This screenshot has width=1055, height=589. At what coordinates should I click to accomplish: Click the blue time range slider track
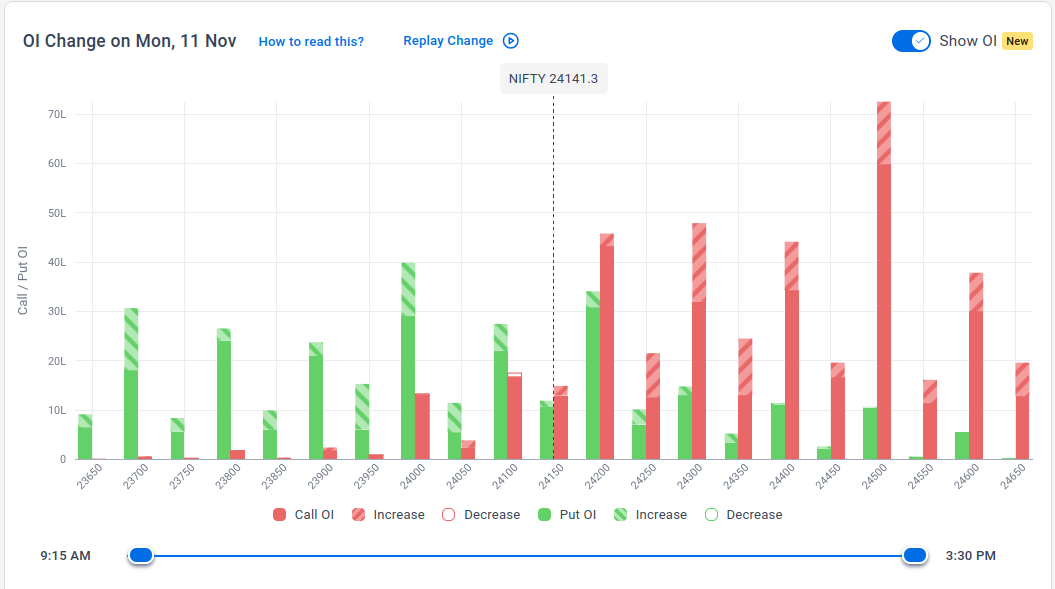tap(528, 556)
